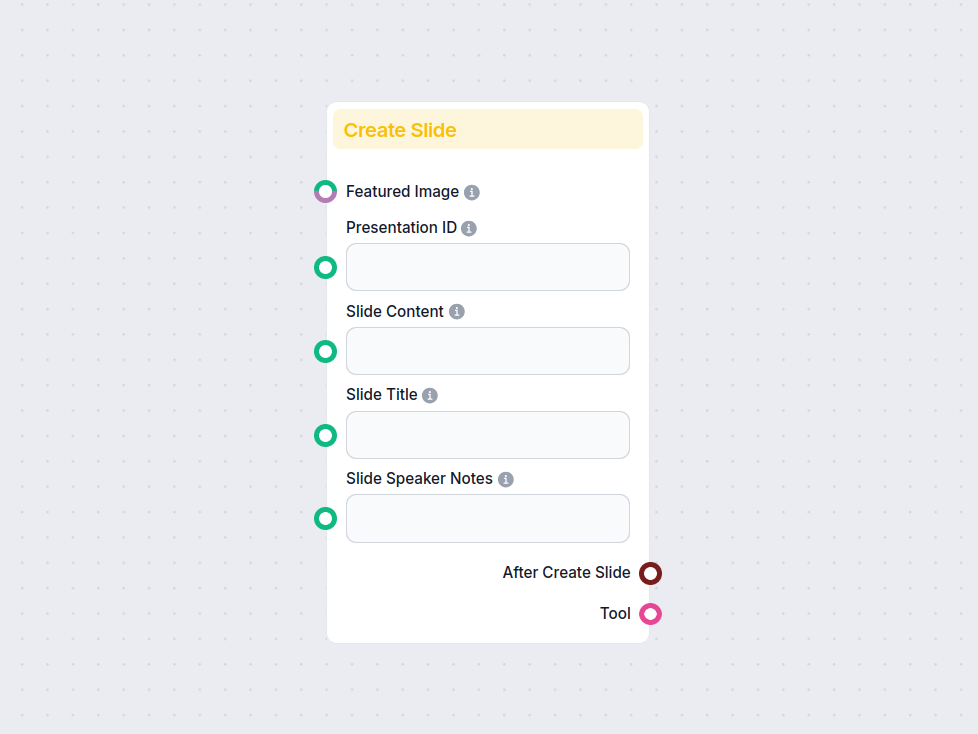
Task: Select the Slide Speaker Notes port
Action: click(324, 518)
